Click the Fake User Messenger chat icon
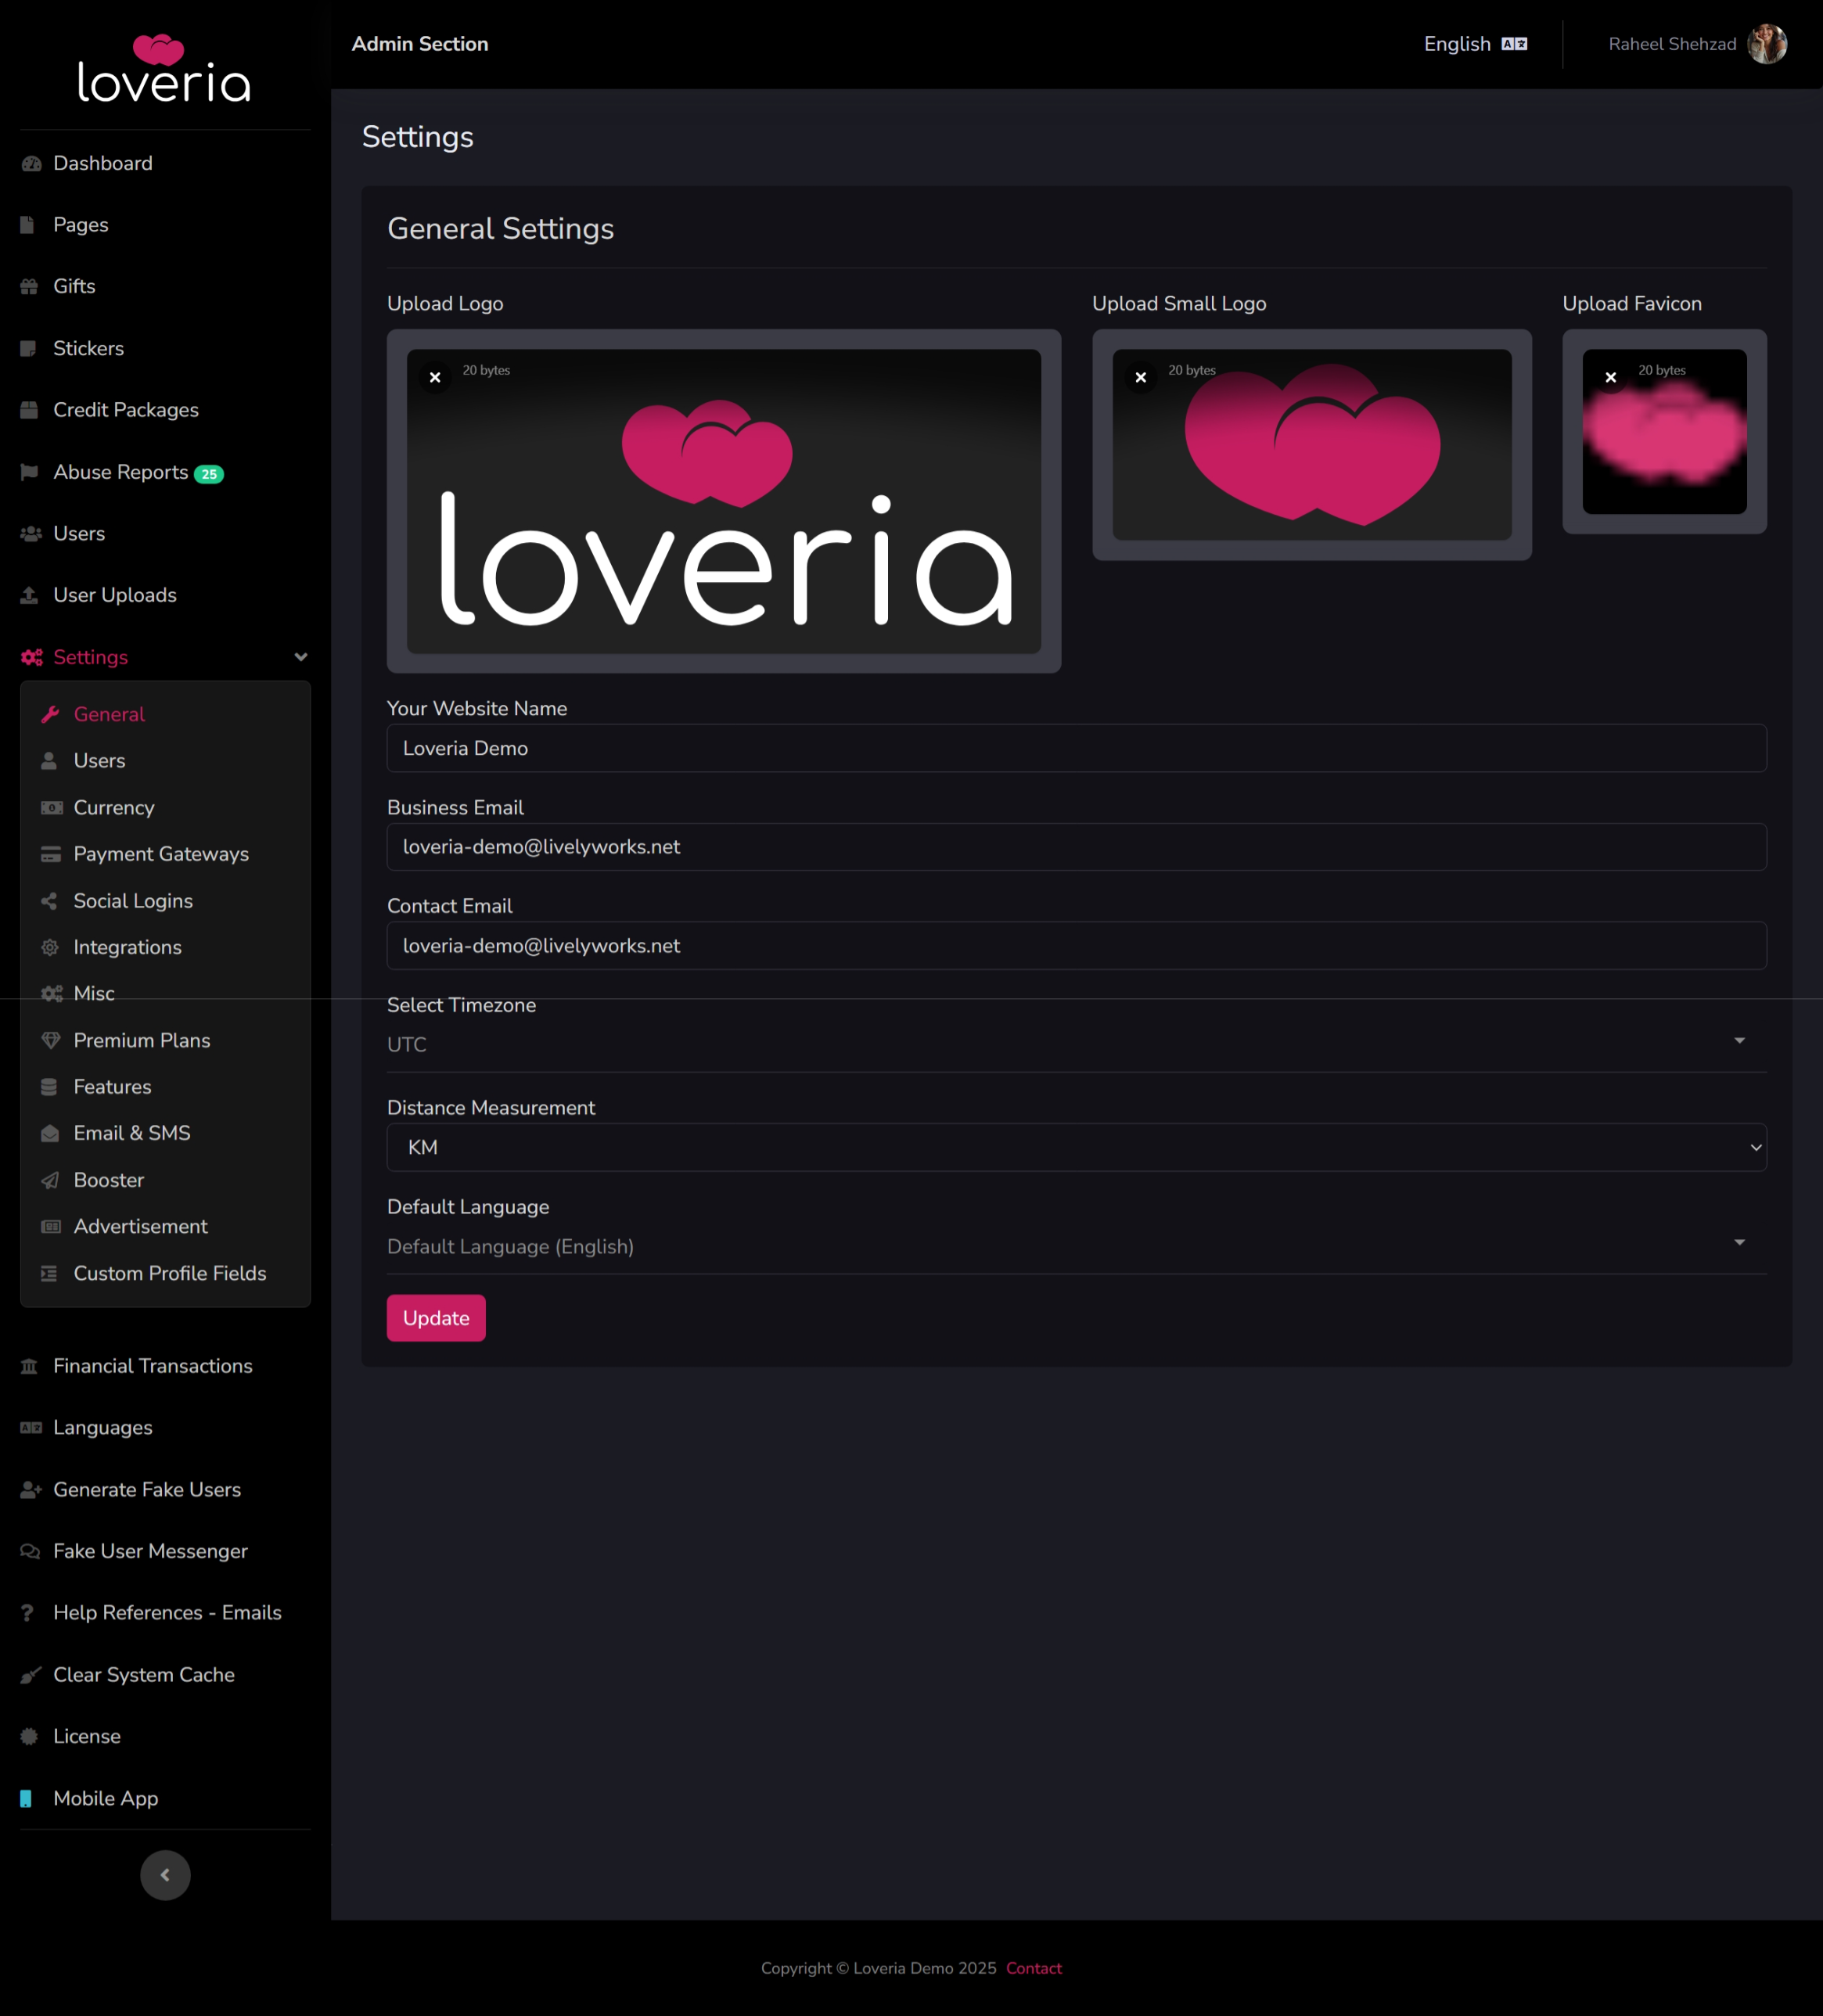Image resolution: width=1823 pixels, height=2016 pixels. pos(31,1551)
